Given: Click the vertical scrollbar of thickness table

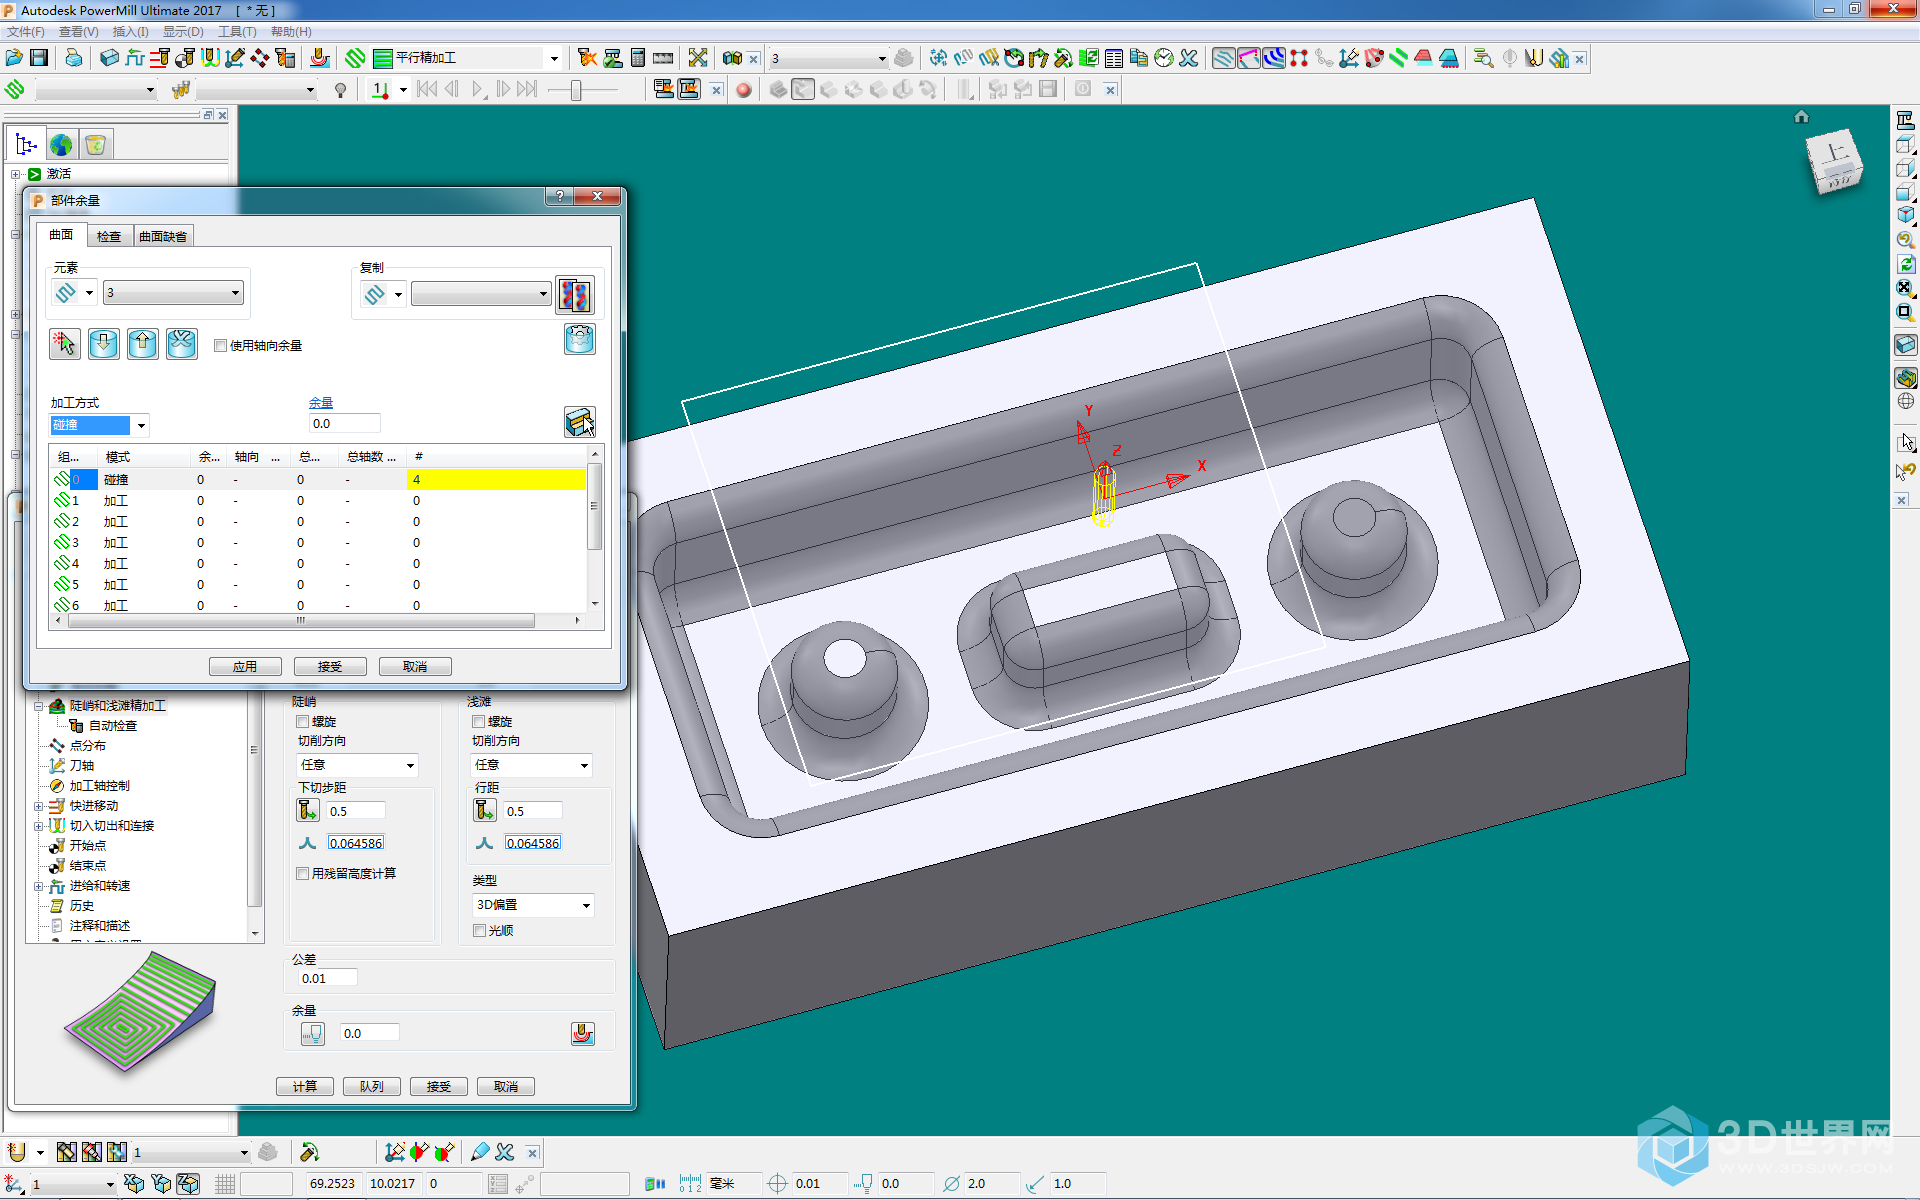Looking at the screenshot, I should coord(595,530).
